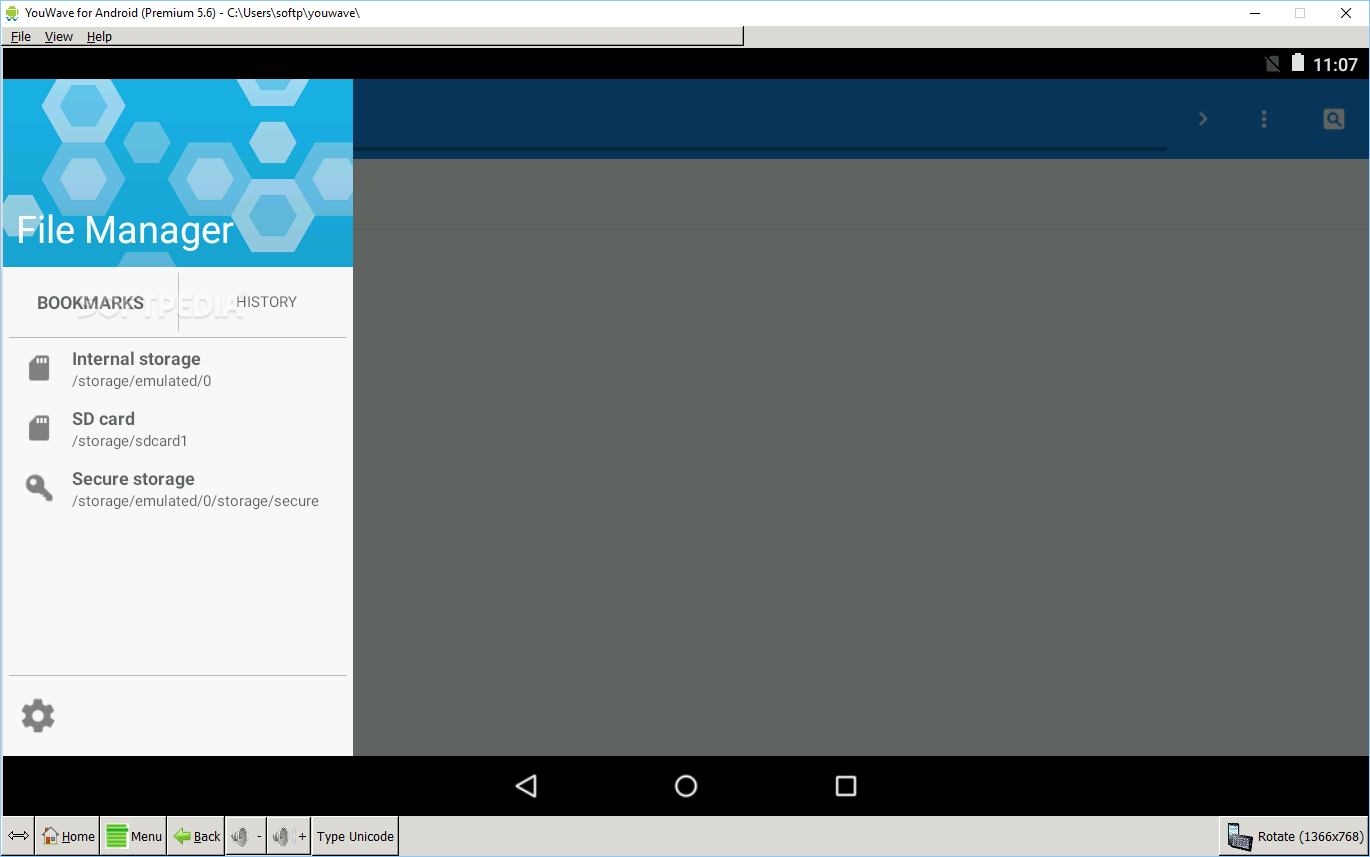The width and height of the screenshot is (1370, 857).
Task: Click the volume down speaker button
Action: tap(246, 836)
